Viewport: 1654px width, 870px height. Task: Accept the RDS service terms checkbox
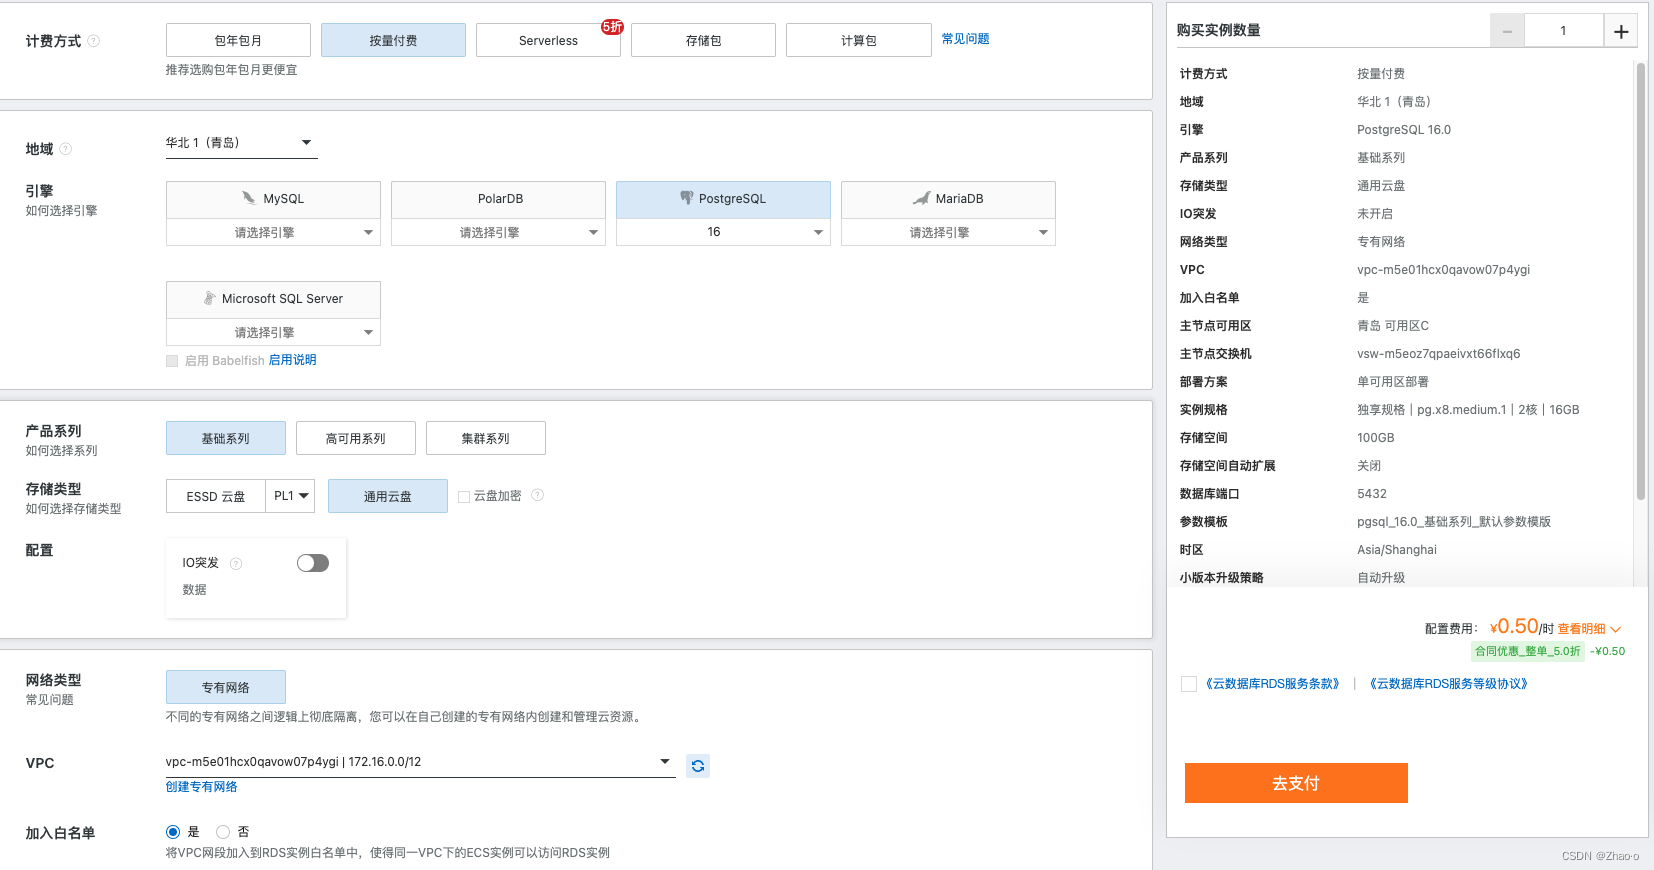(x=1189, y=684)
